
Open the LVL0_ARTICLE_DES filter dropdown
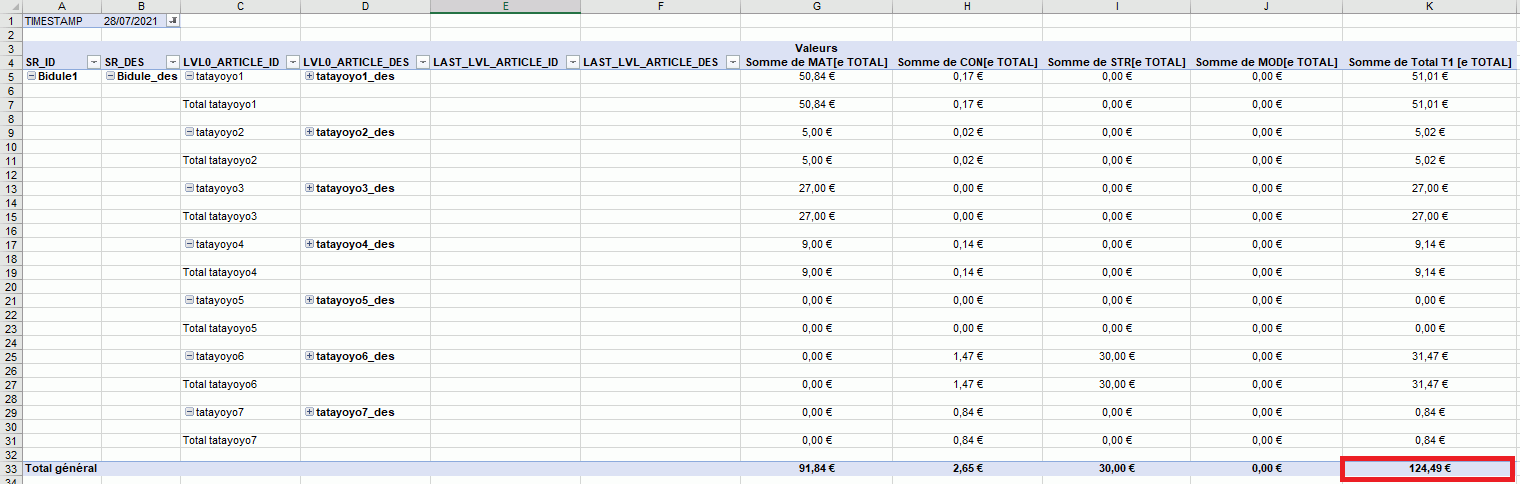[x=422, y=62]
